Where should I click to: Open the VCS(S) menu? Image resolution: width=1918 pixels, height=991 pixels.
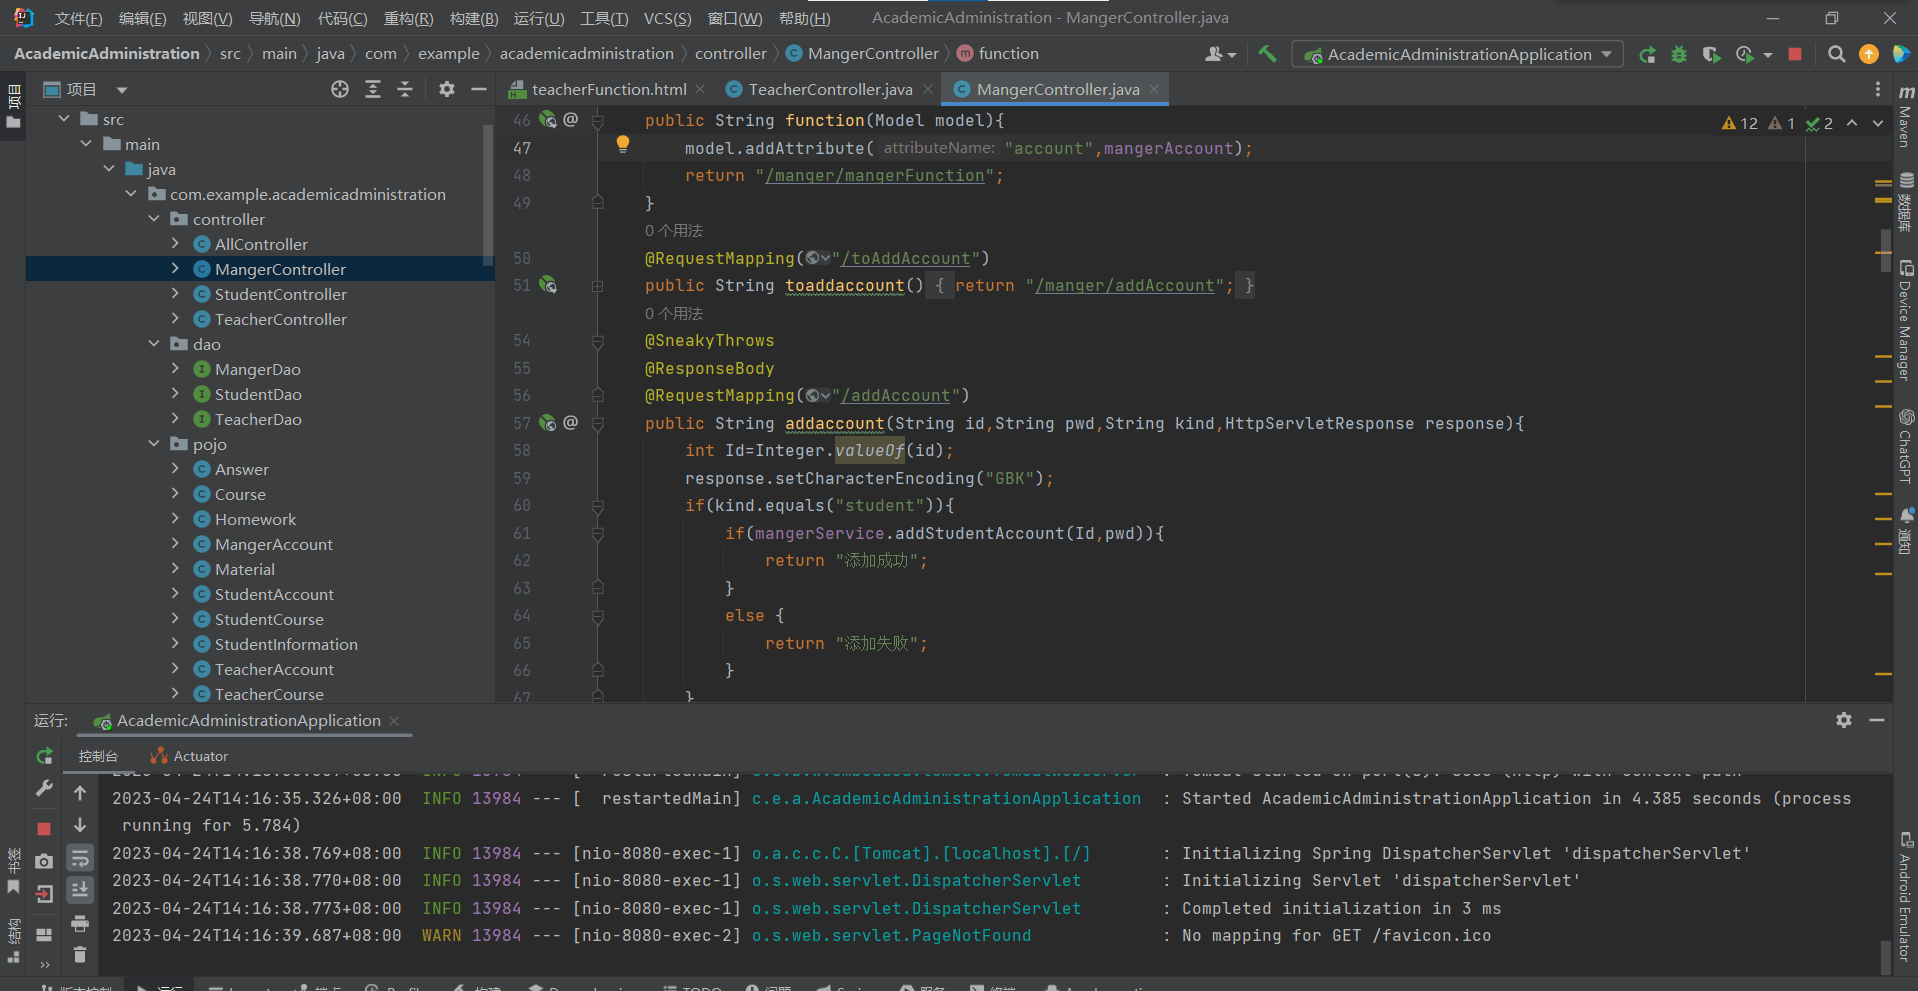pos(666,18)
